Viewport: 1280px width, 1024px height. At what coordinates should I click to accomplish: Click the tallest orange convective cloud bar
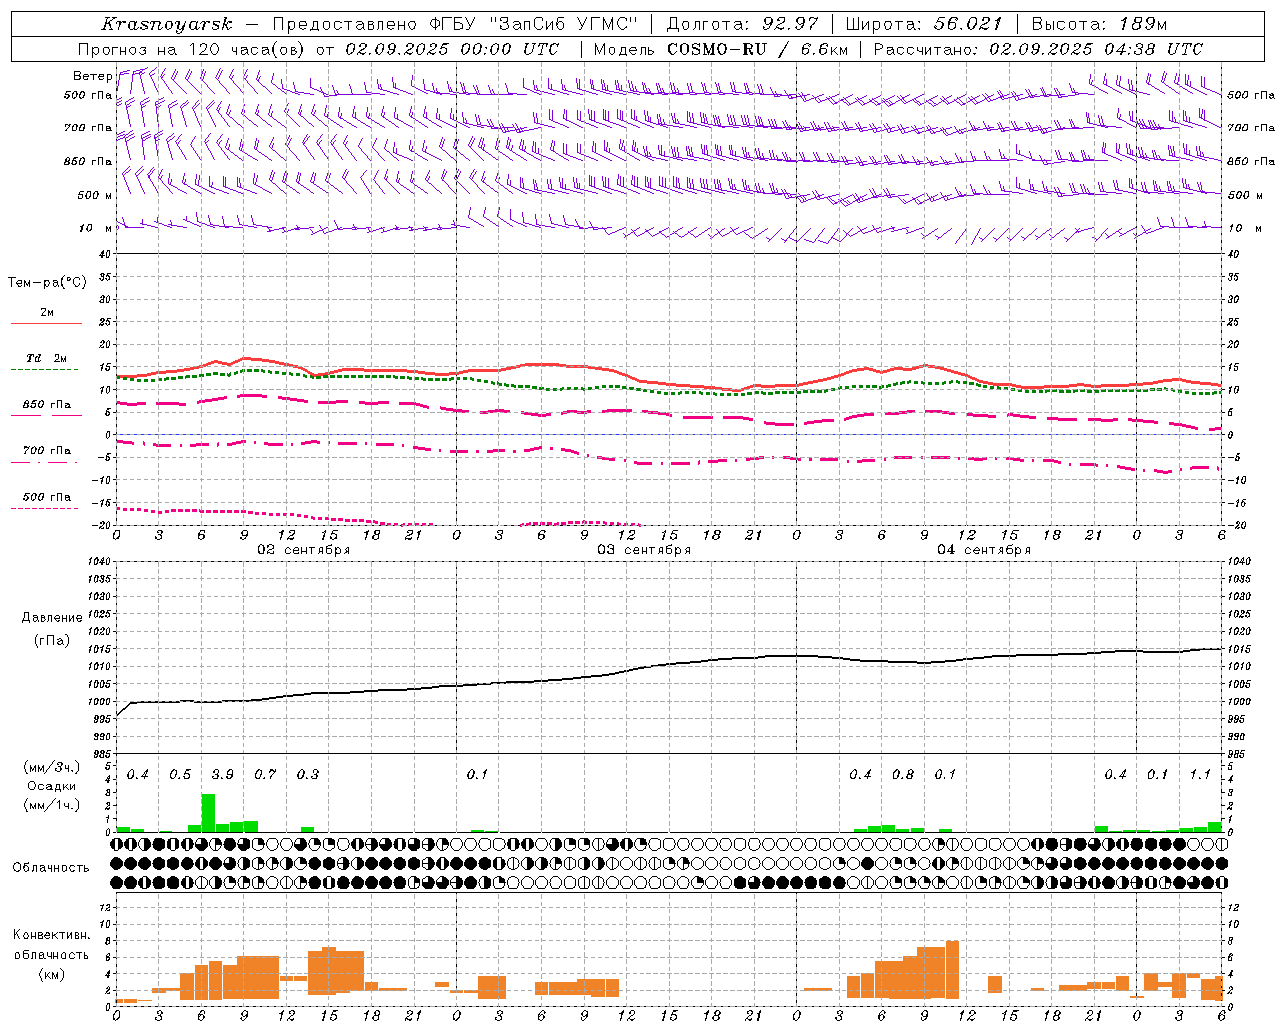(952, 970)
